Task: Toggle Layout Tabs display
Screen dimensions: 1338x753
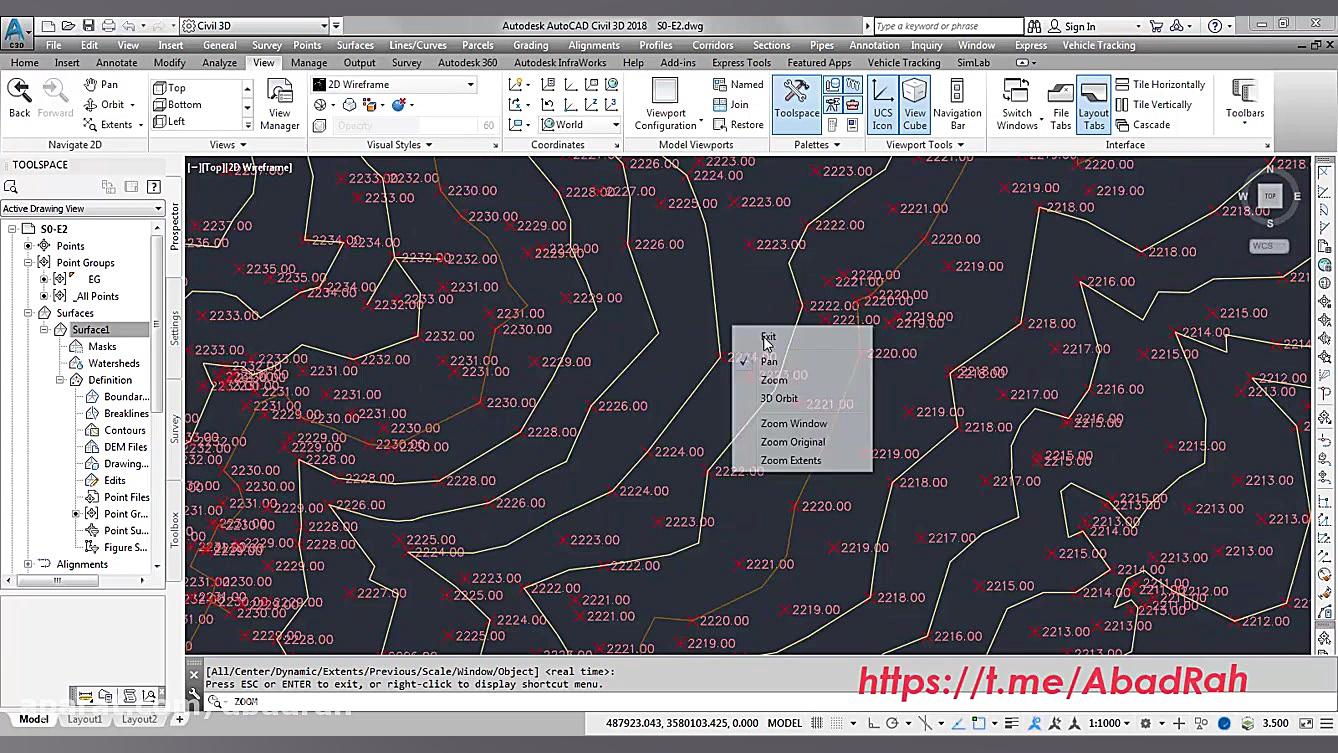Action: [x=1093, y=104]
